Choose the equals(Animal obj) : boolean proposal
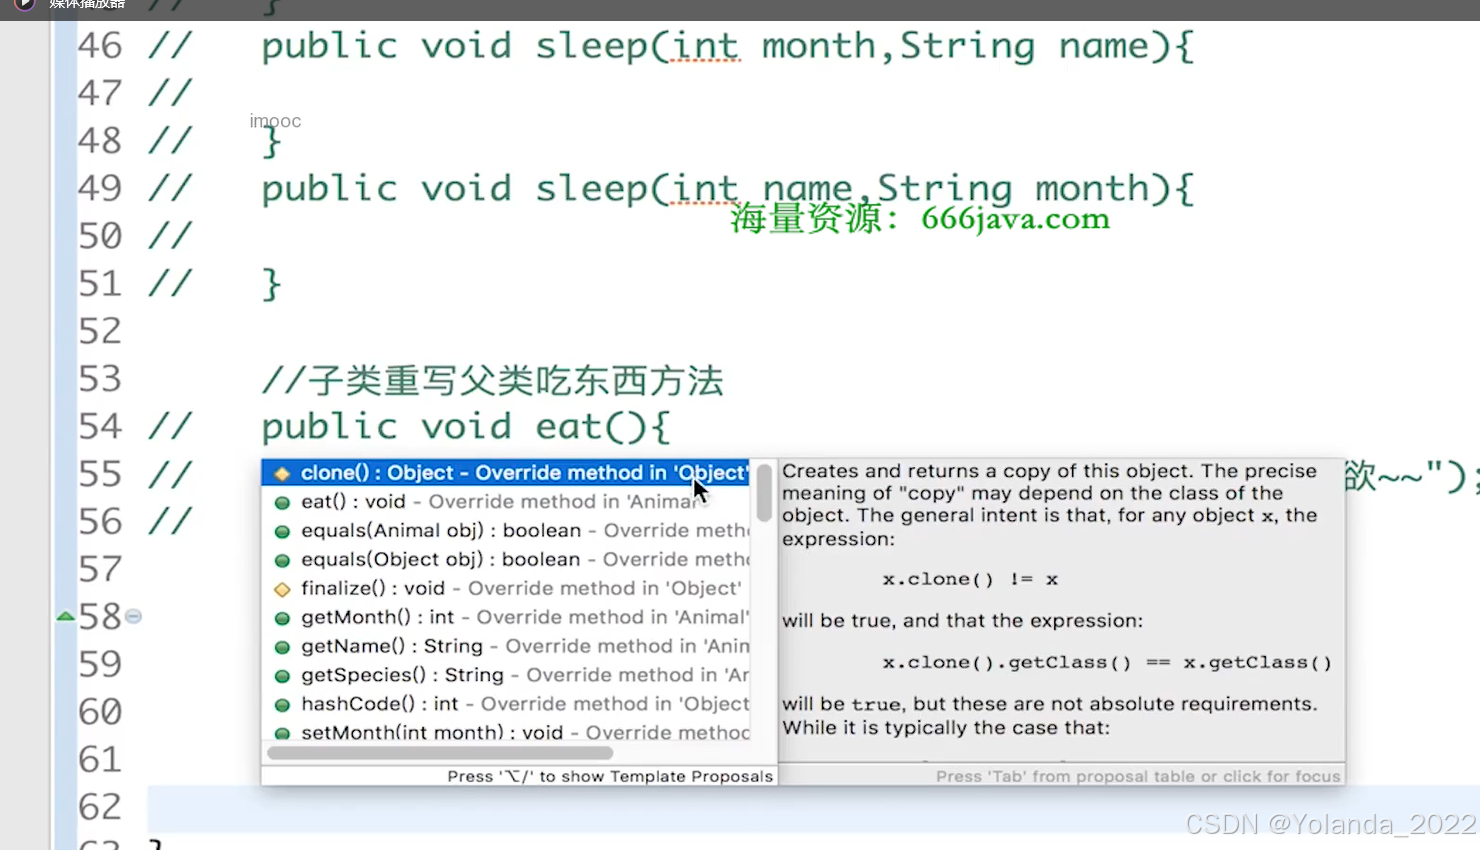 click(x=505, y=531)
